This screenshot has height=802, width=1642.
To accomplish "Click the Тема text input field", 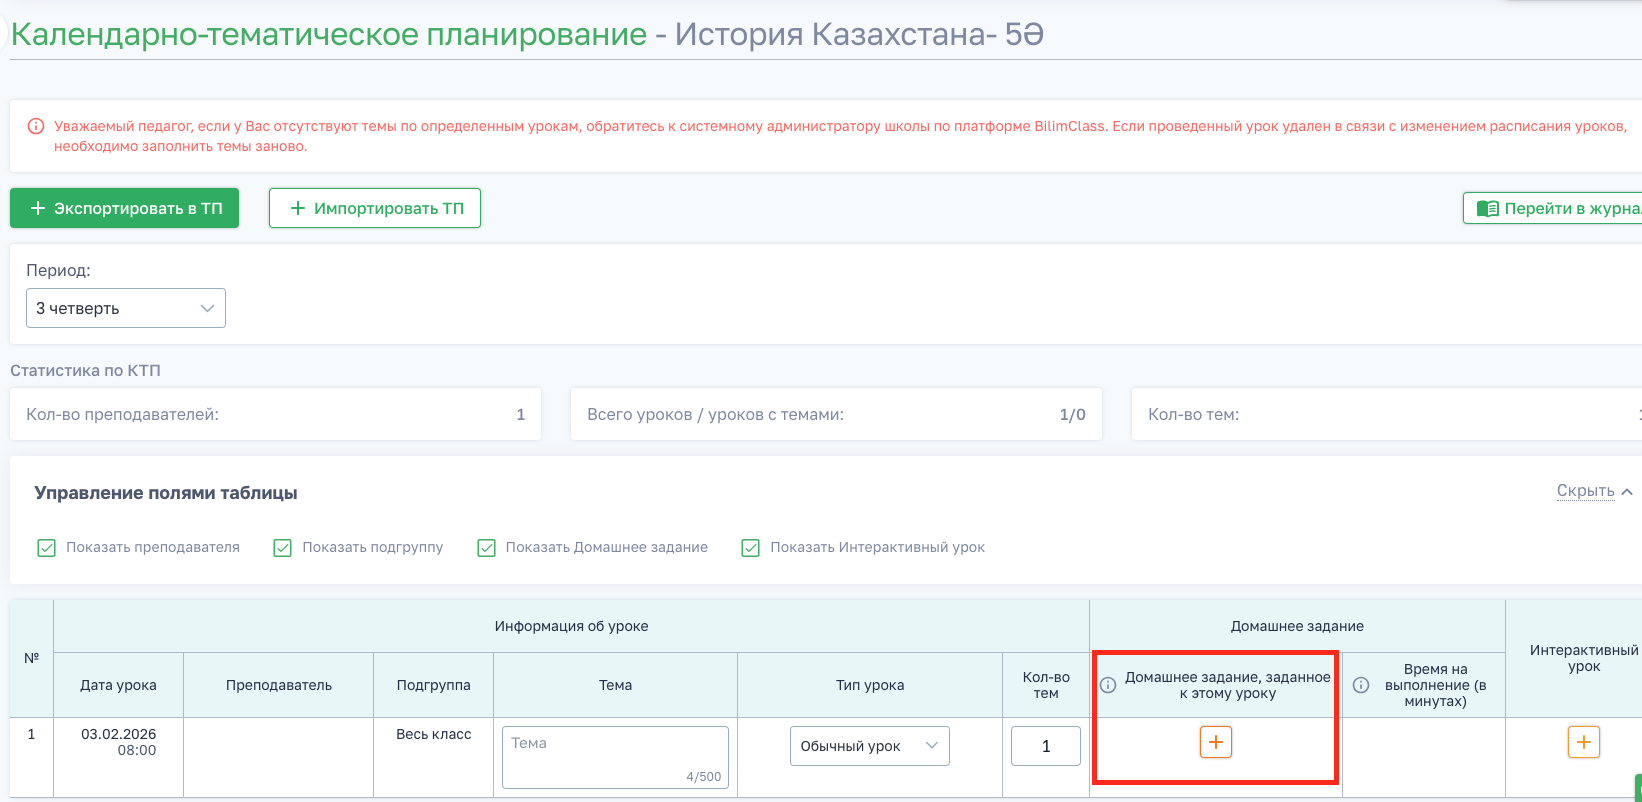I will coord(614,756).
